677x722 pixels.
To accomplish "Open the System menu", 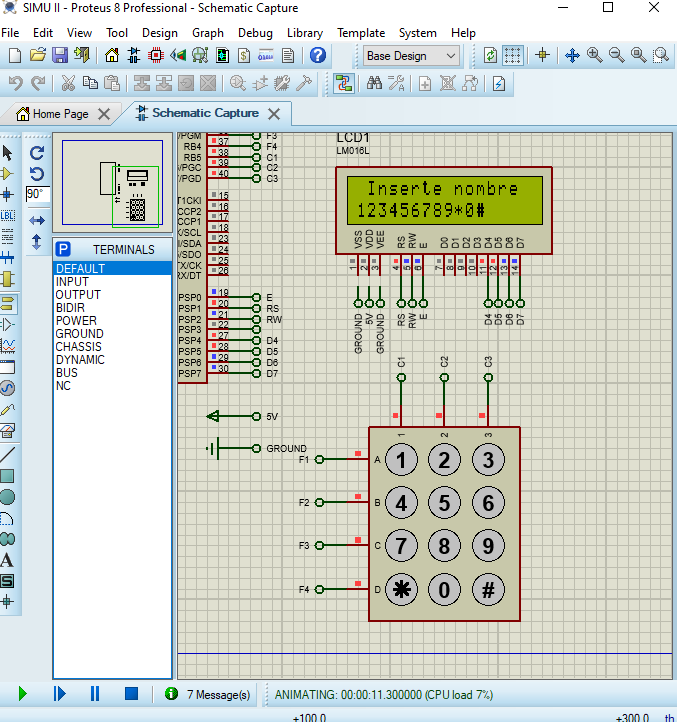I will [x=417, y=33].
